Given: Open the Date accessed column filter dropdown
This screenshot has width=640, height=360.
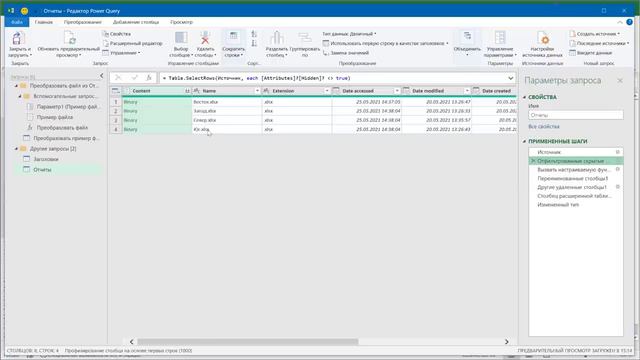Looking at the screenshot, I should pyautogui.click(x=397, y=91).
